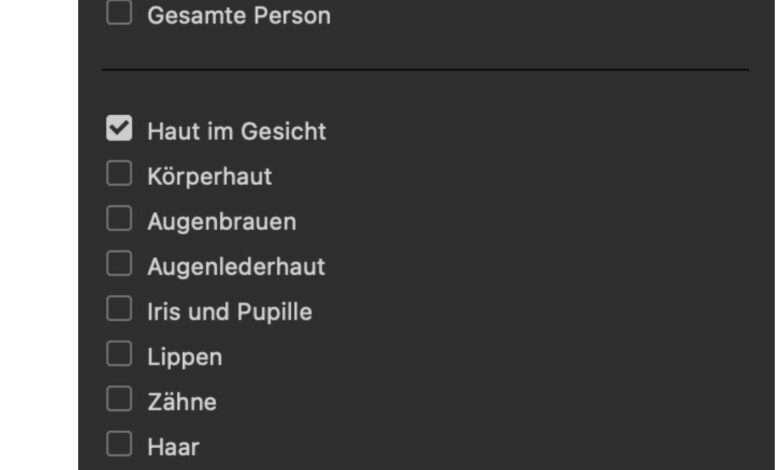Select the Lippen checkbox
Image resolution: width=780 pixels, height=470 pixels.
tap(119, 354)
